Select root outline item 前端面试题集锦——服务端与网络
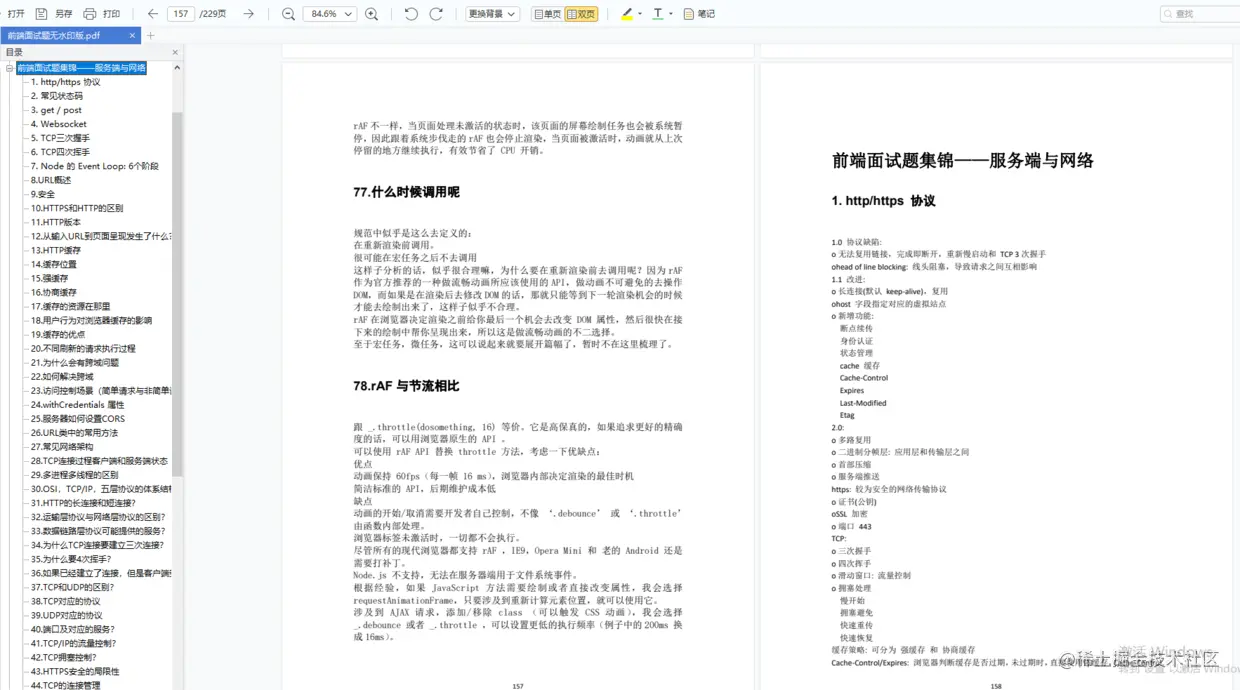Screen dimensions: 1240x690 pyautogui.click(x=81, y=68)
